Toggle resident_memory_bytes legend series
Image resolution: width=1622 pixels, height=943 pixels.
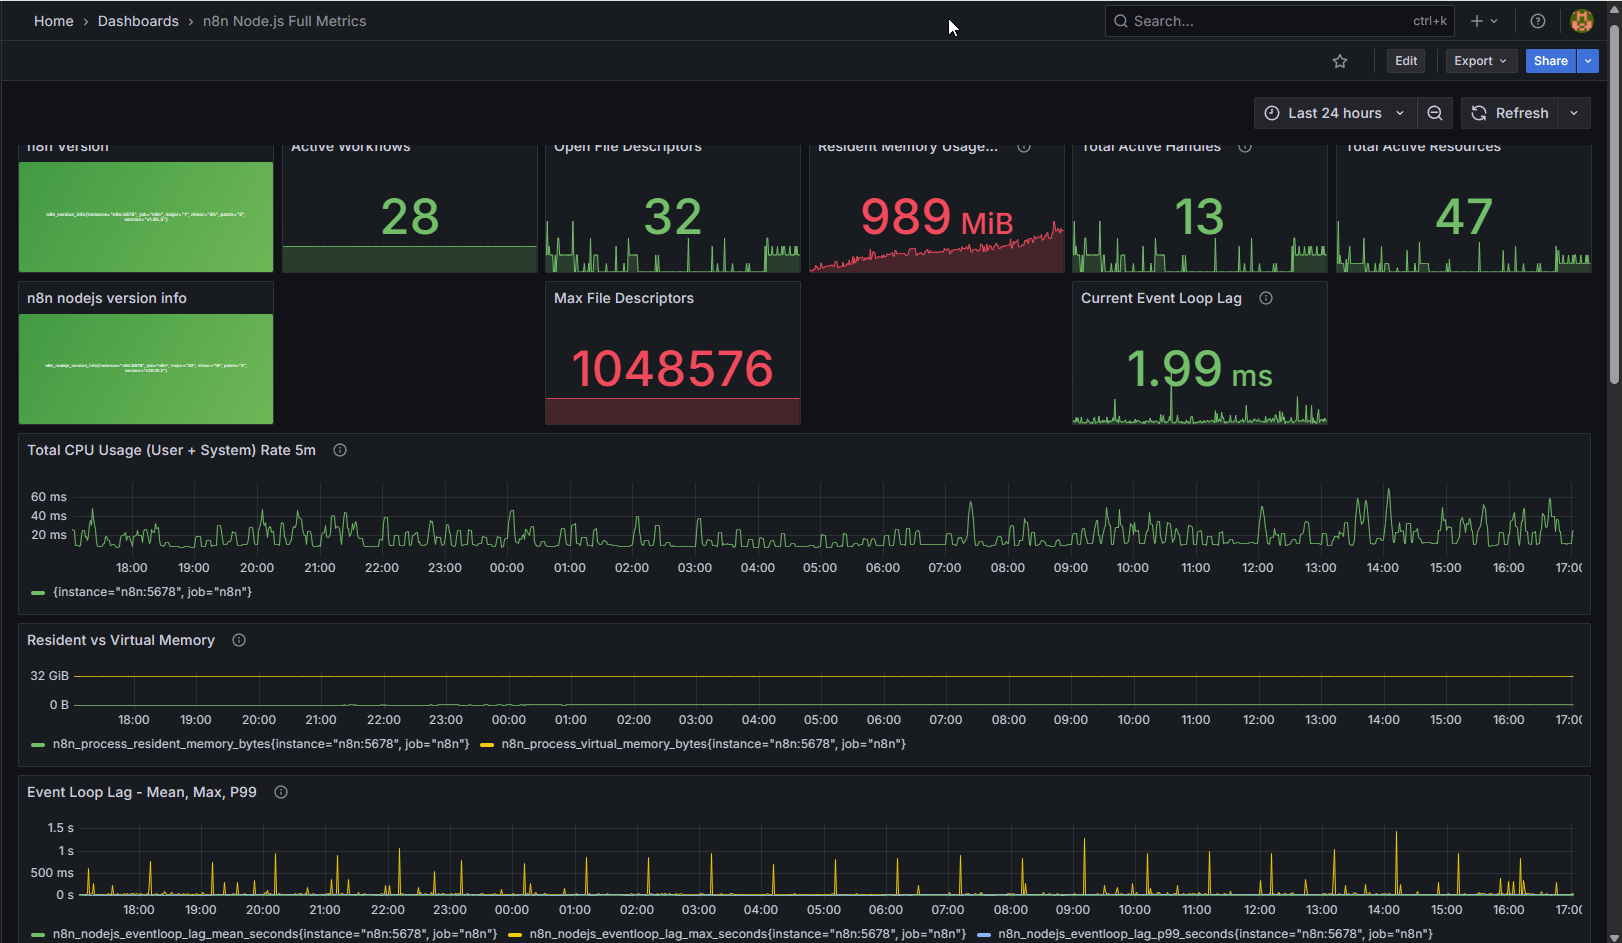pyautogui.click(x=261, y=744)
